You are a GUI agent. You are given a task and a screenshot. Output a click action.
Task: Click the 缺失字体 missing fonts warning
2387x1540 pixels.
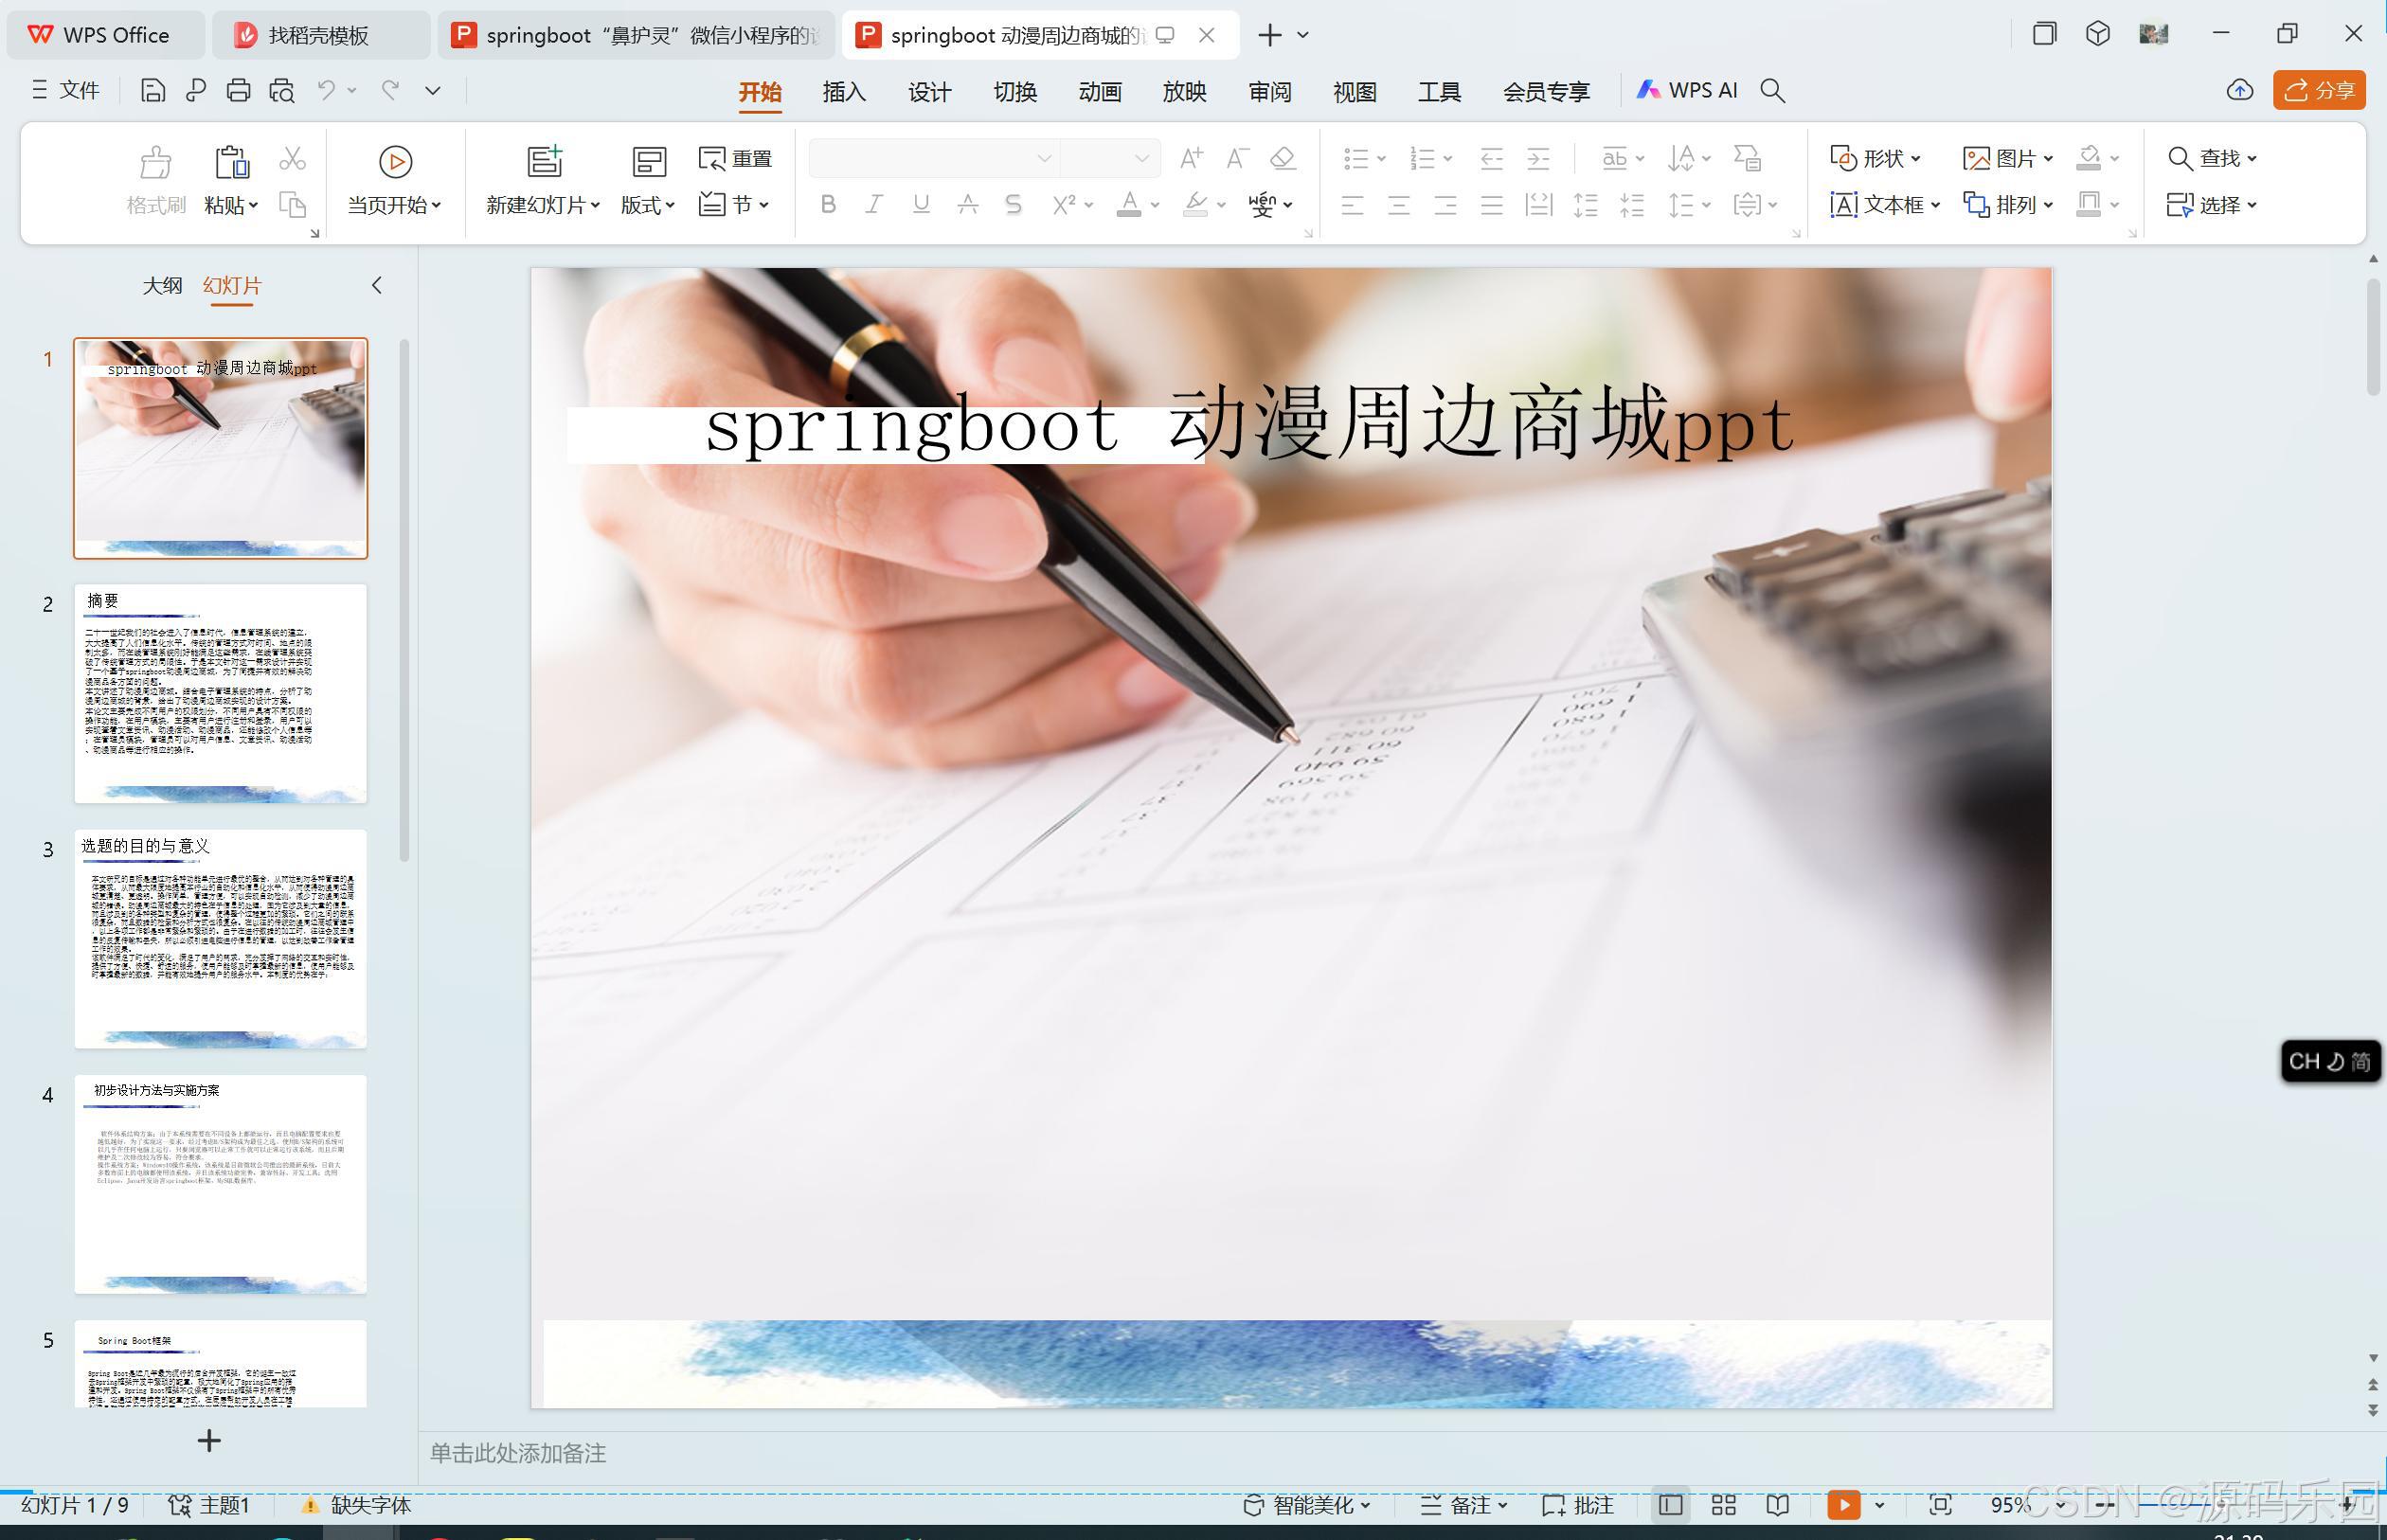point(370,1504)
